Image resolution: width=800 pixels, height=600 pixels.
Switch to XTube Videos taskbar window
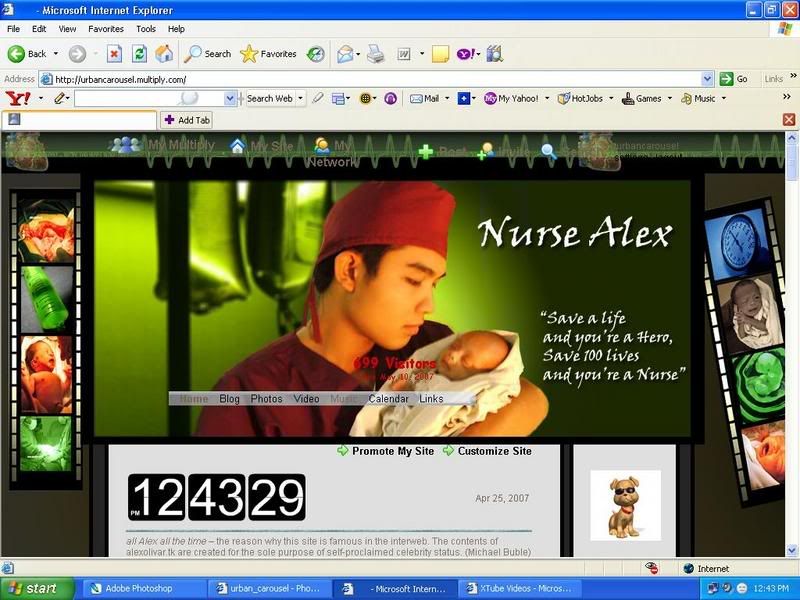coord(520,589)
